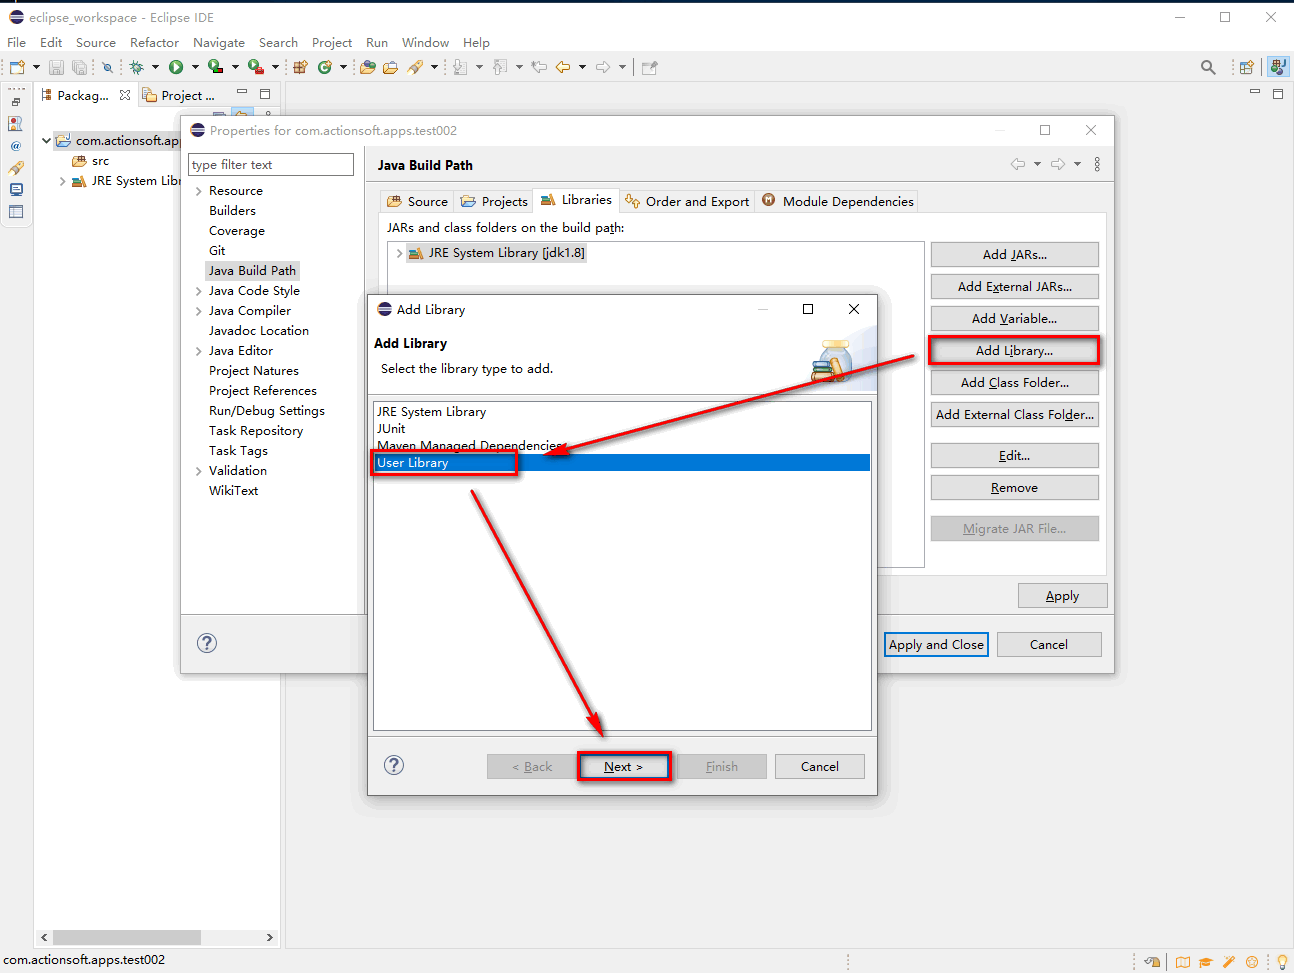Click the type filter text field

point(271,165)
